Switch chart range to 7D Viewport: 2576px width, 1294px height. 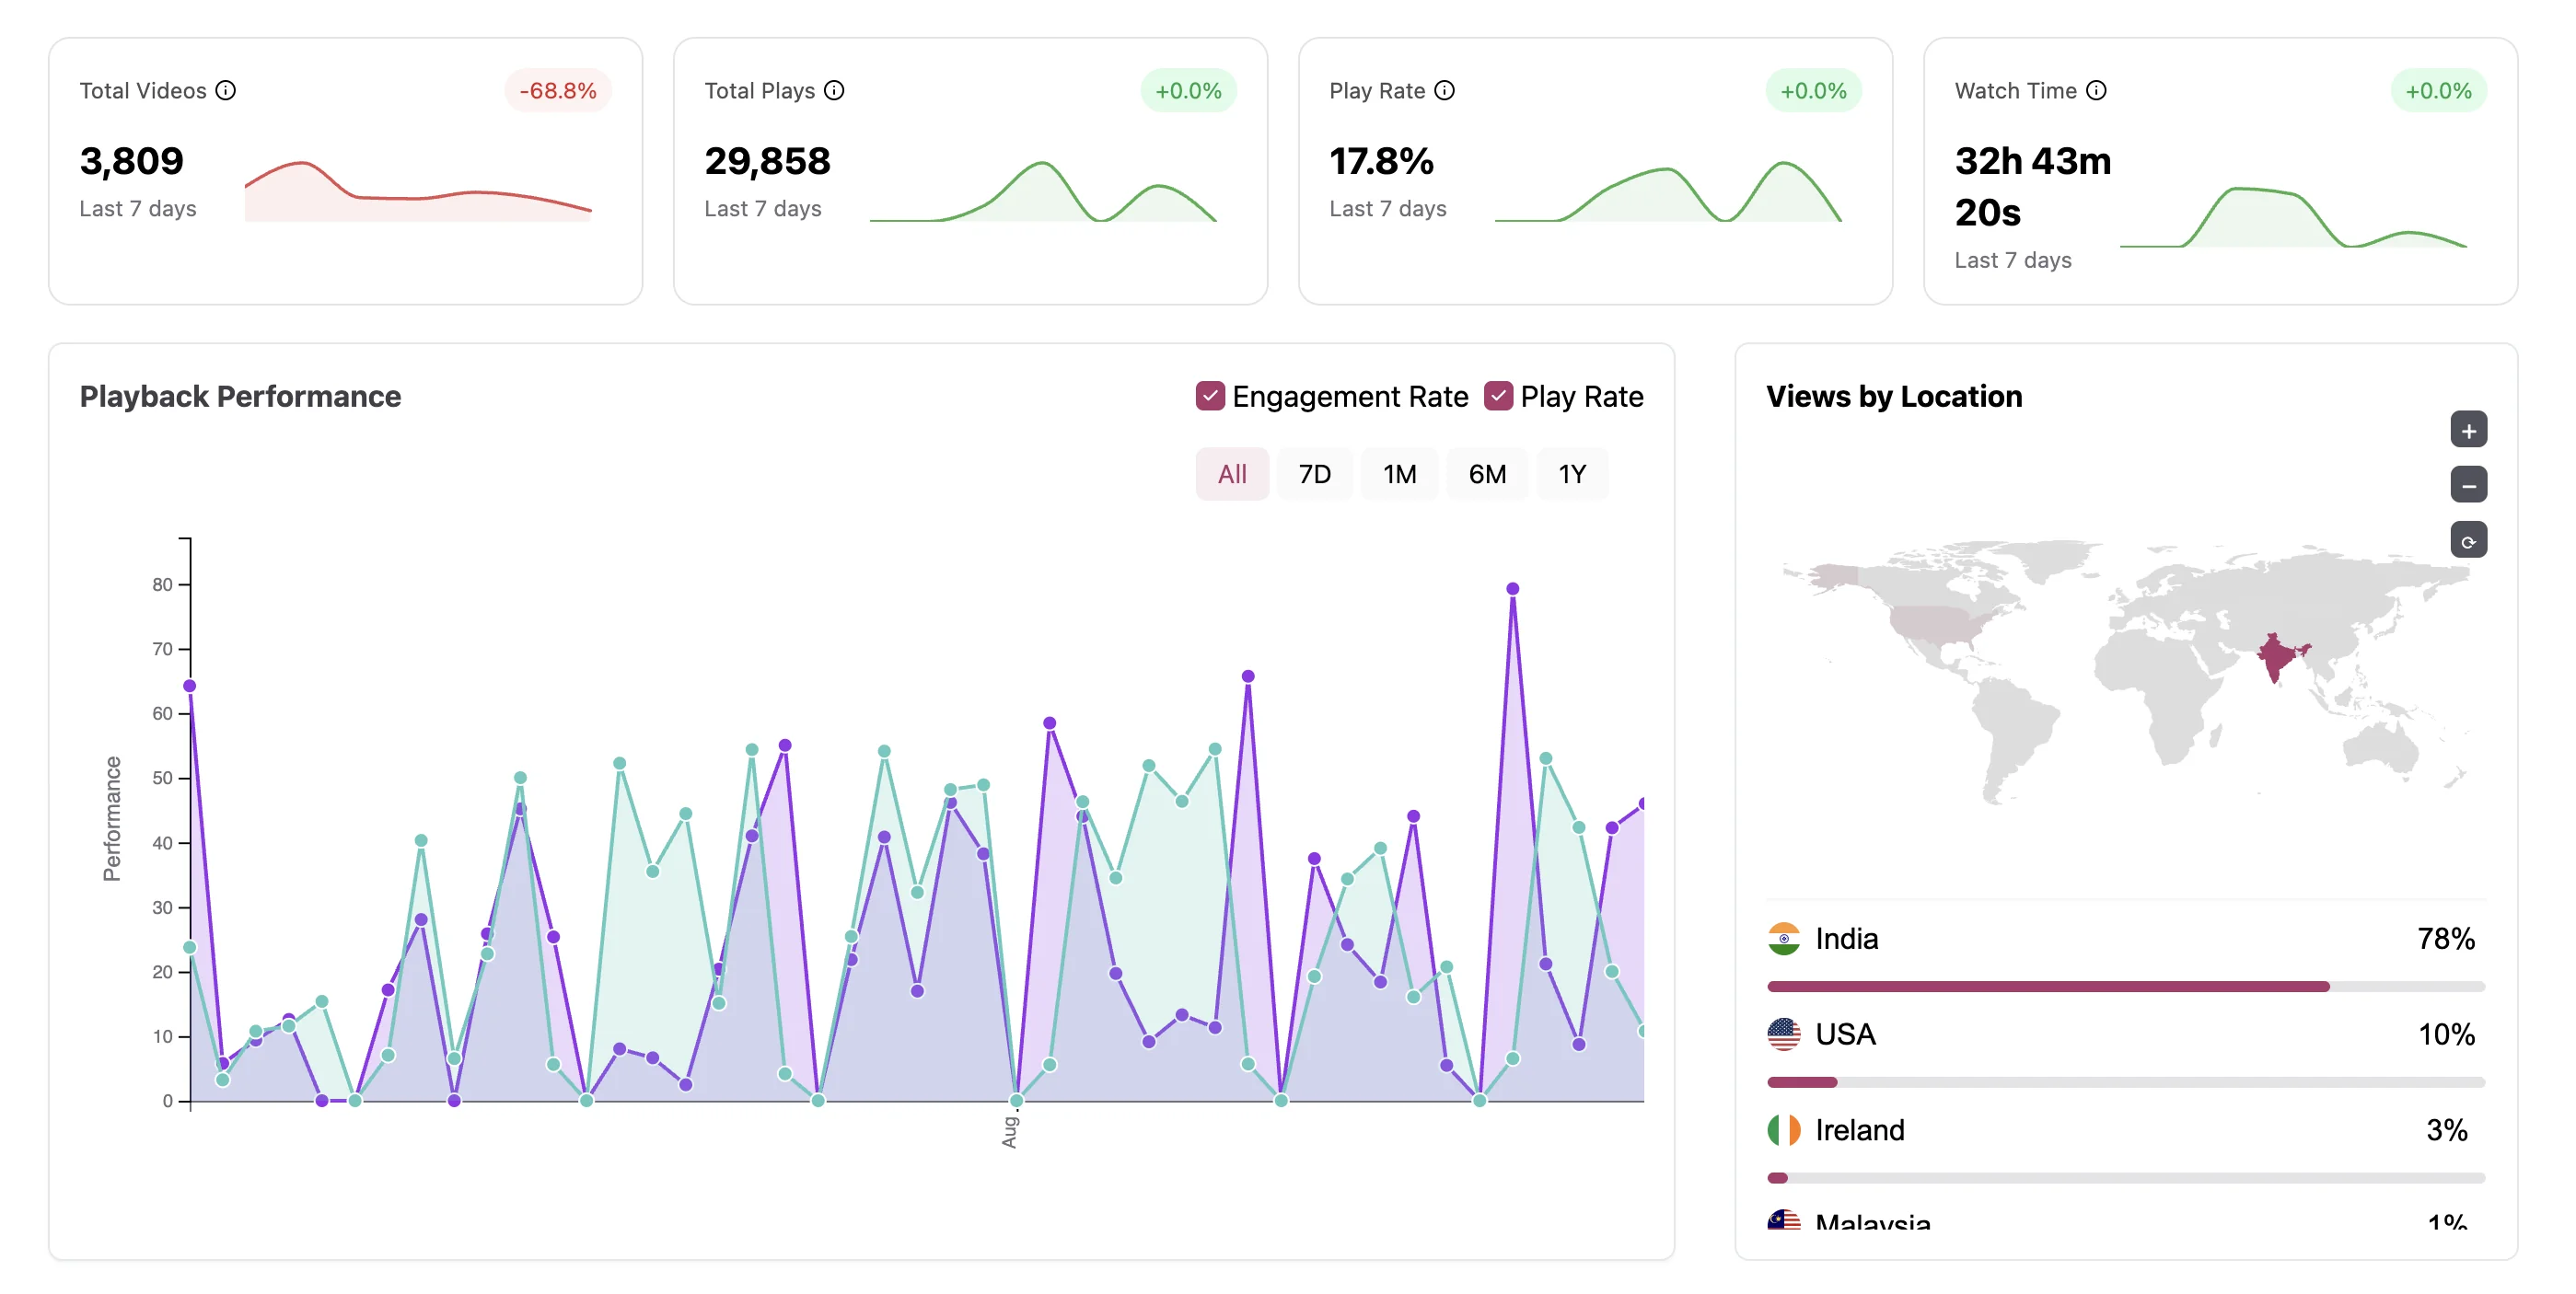pyautogui.click(x=1314, y=474)
